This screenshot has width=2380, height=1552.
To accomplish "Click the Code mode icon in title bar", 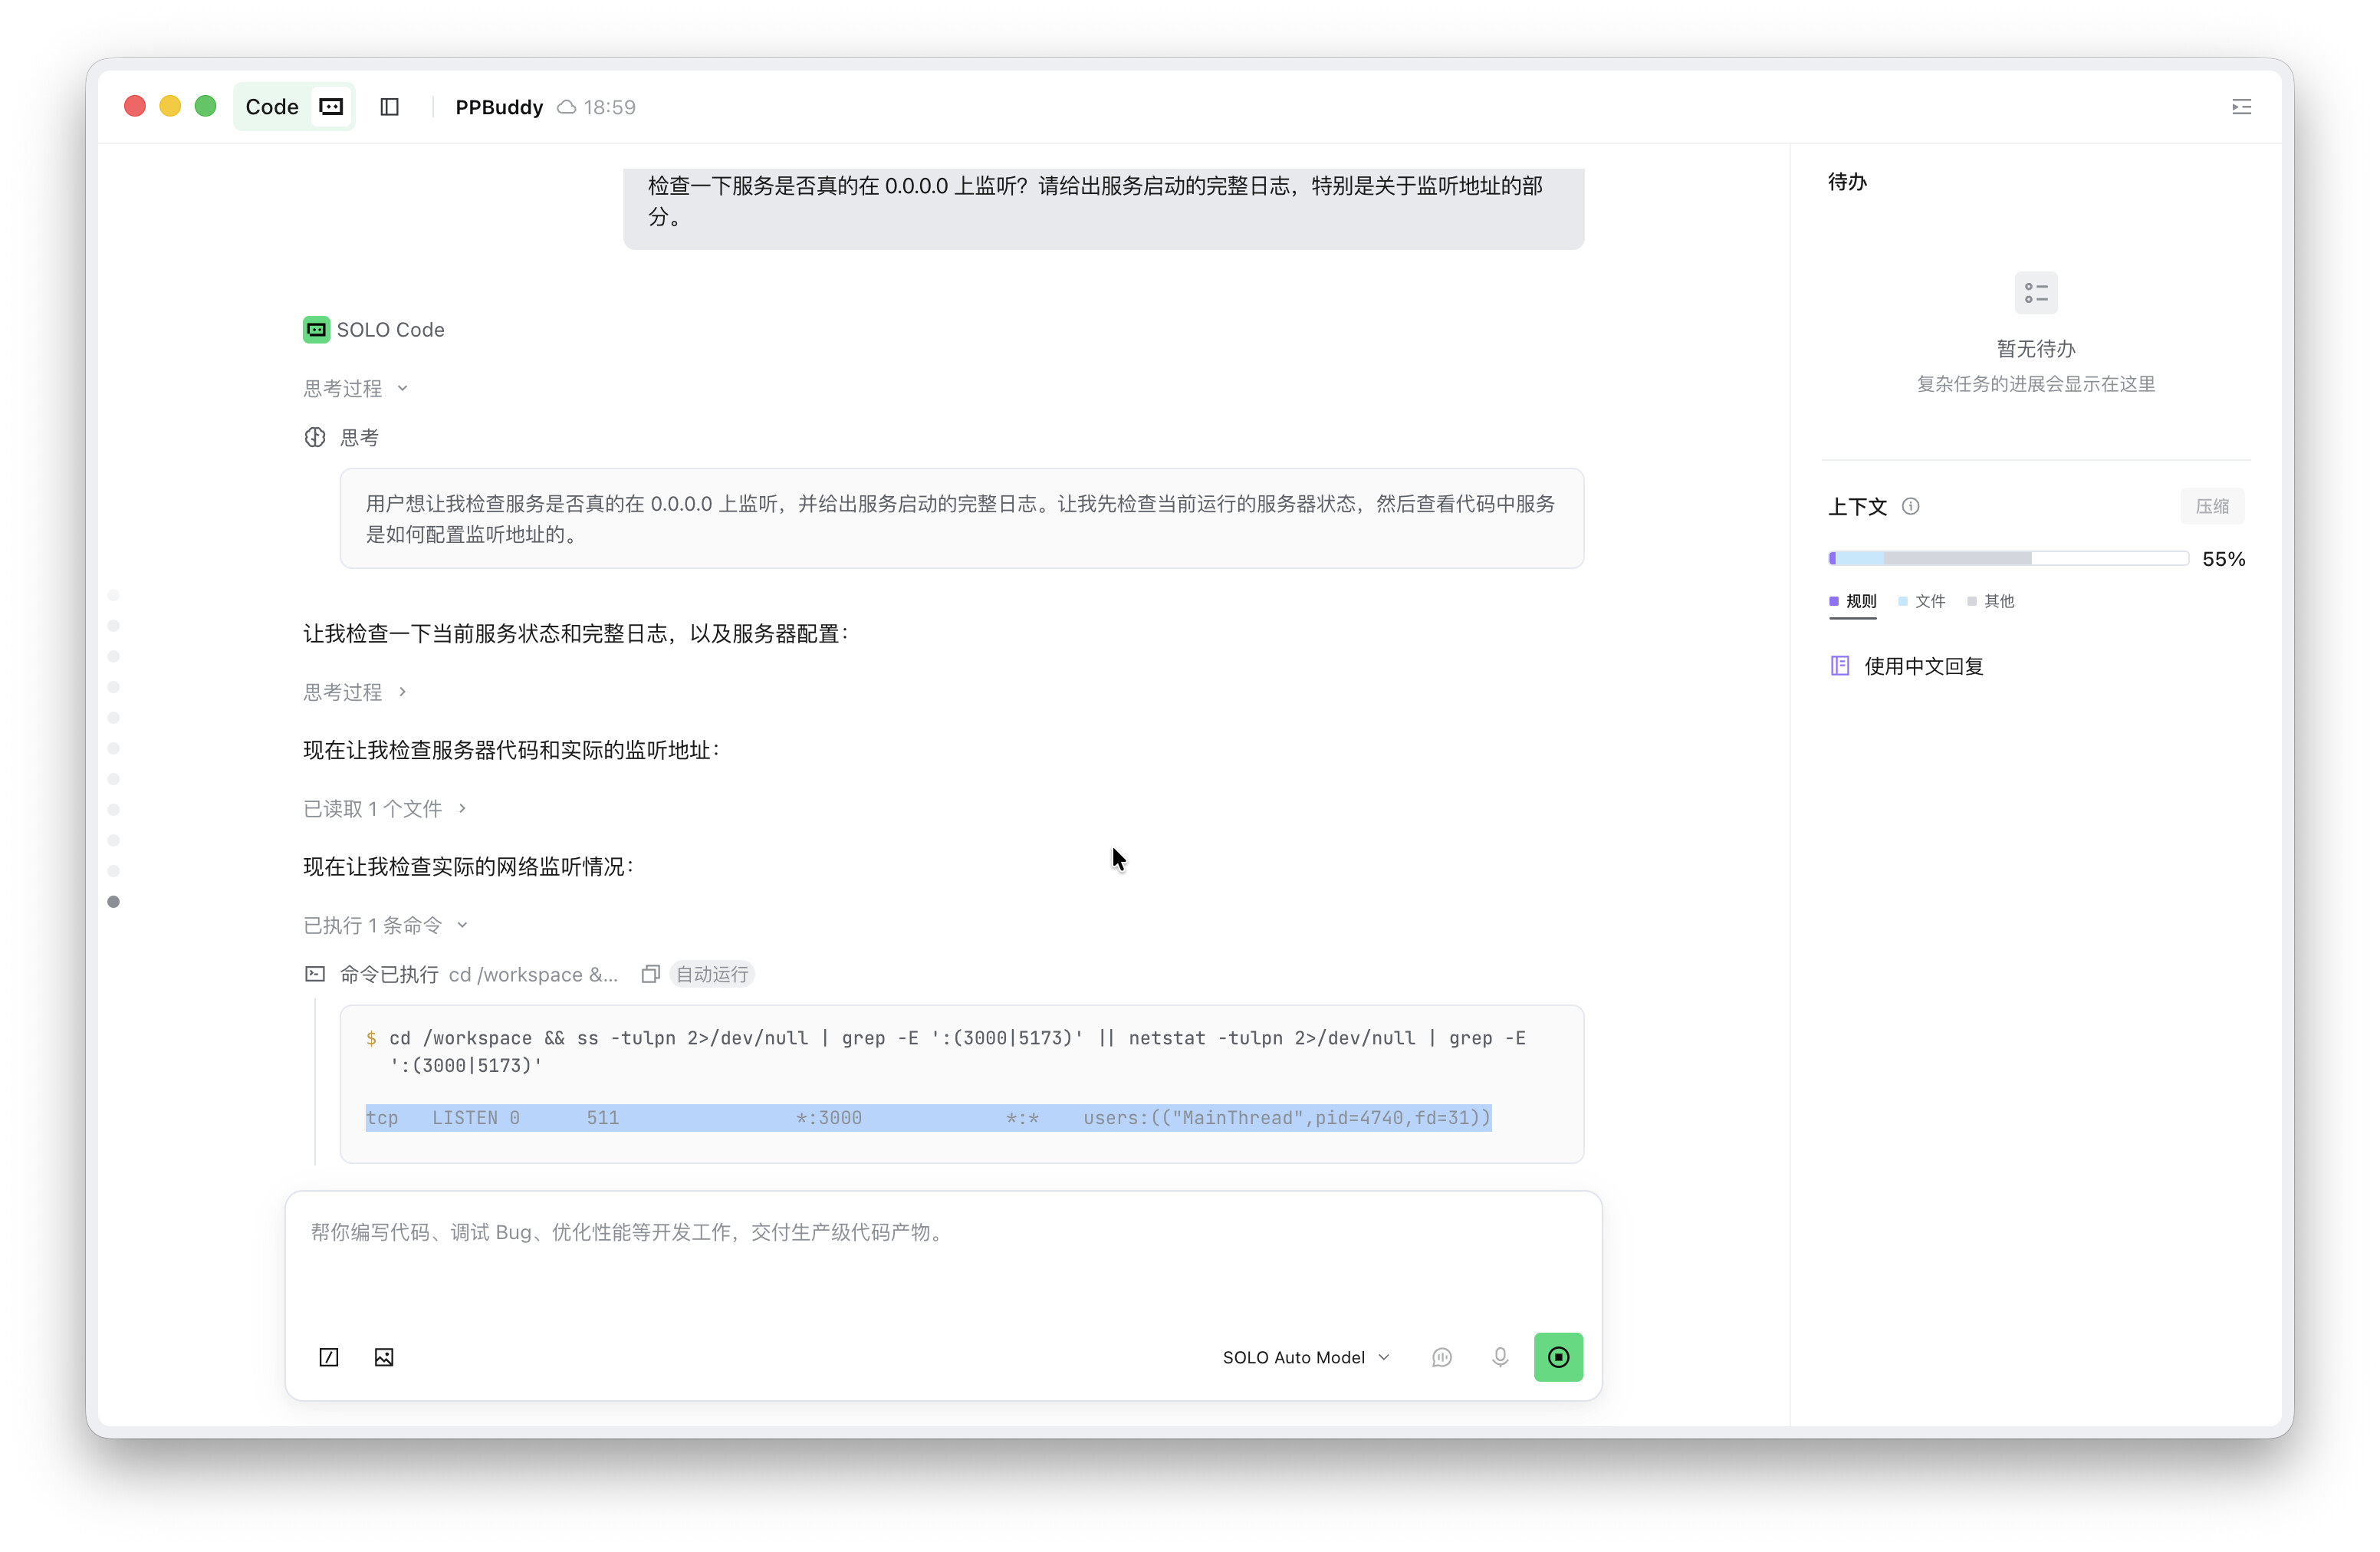I will point(331,107).
